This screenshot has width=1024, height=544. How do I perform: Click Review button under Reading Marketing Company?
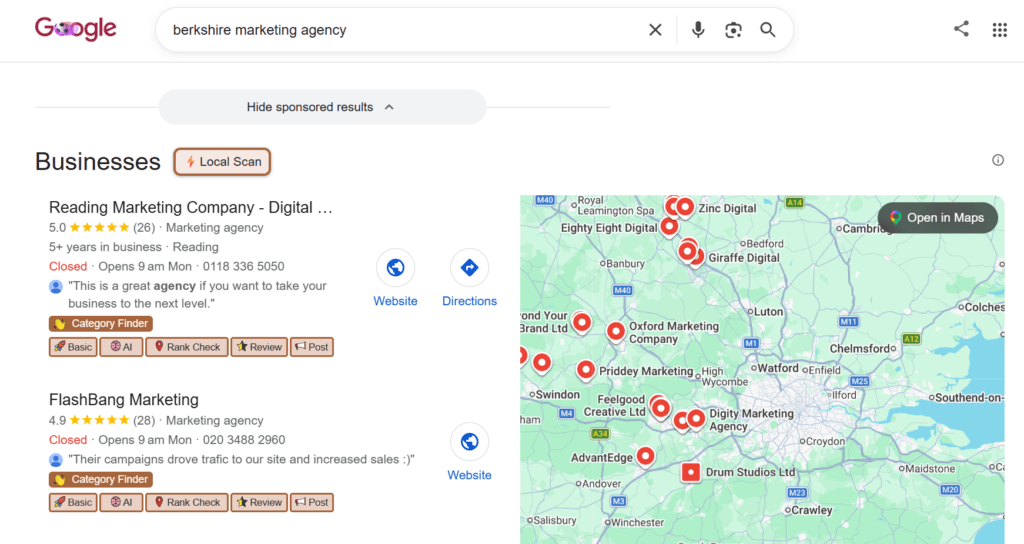coord(259,347)
